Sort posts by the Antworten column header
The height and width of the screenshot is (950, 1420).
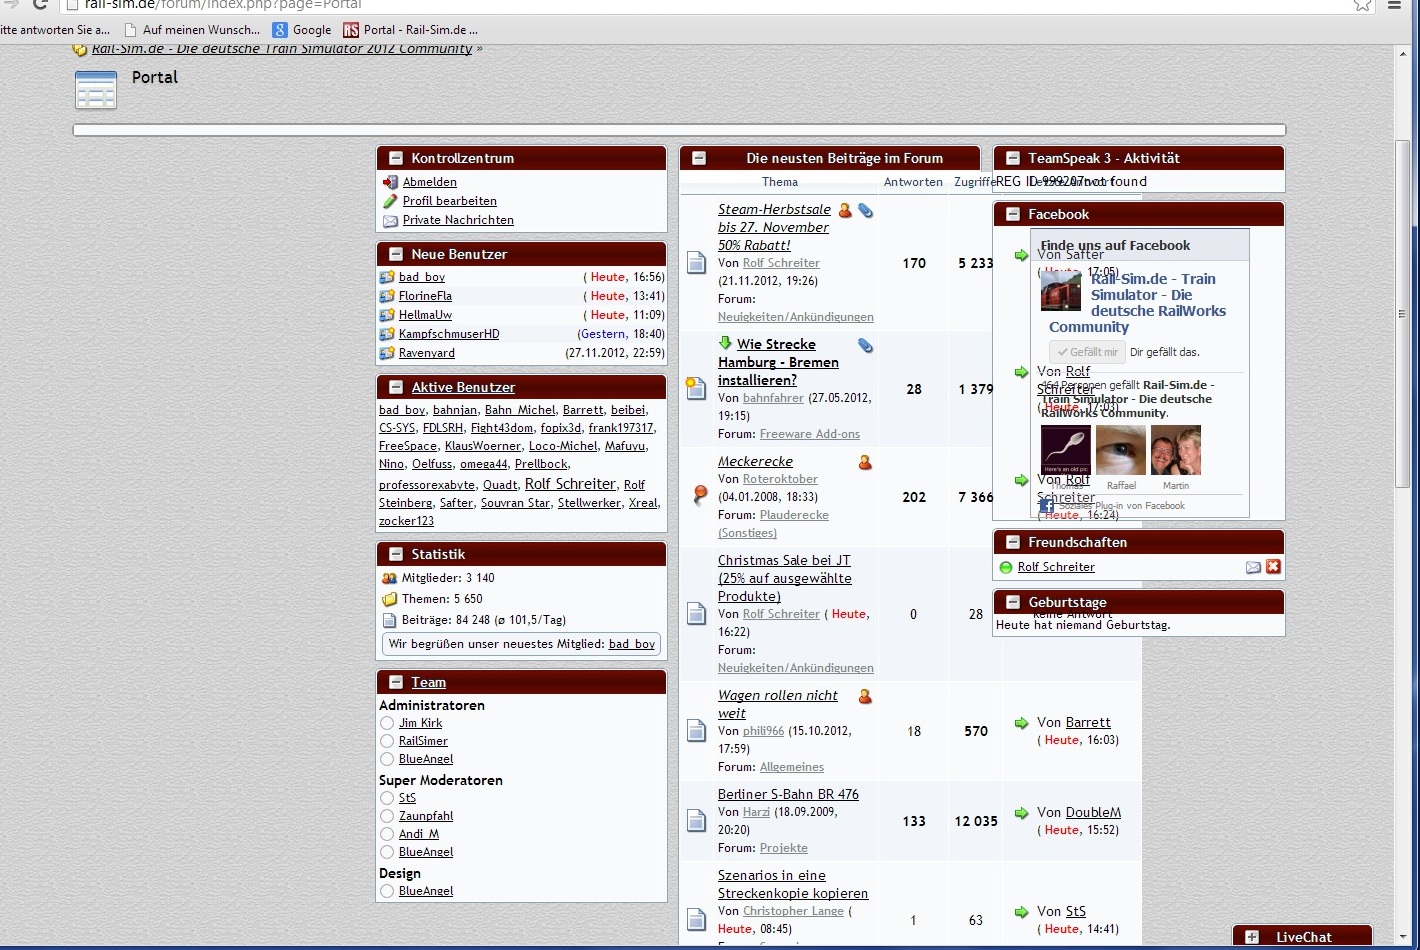pyautogui.click(x=913, y=182)
